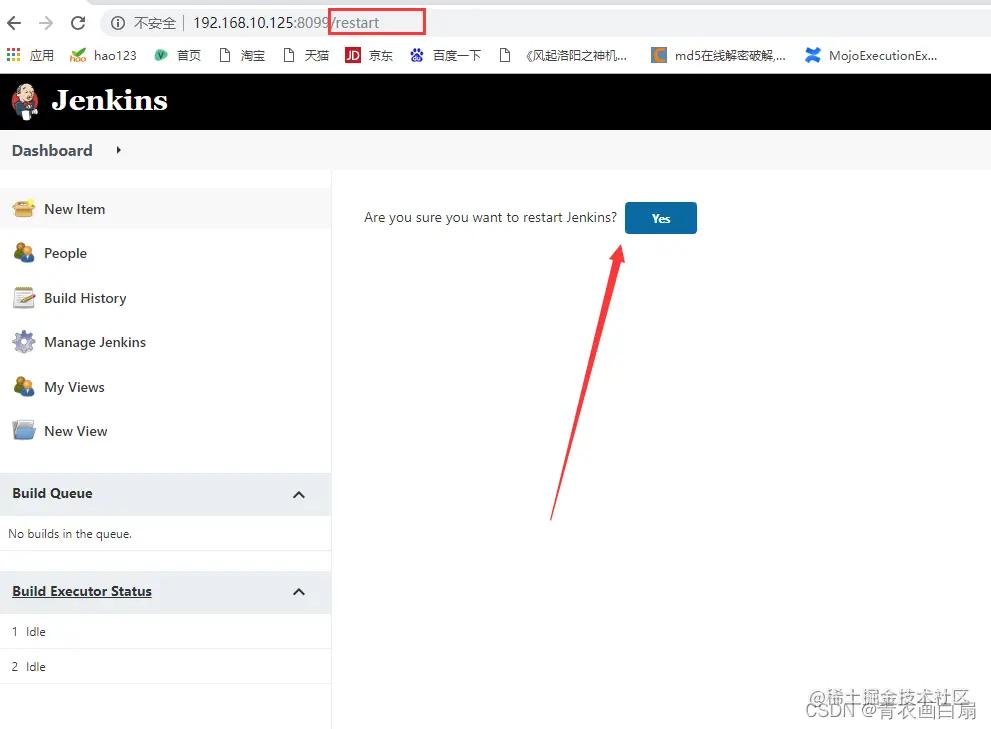Open the Build Executor Status link

82,591
